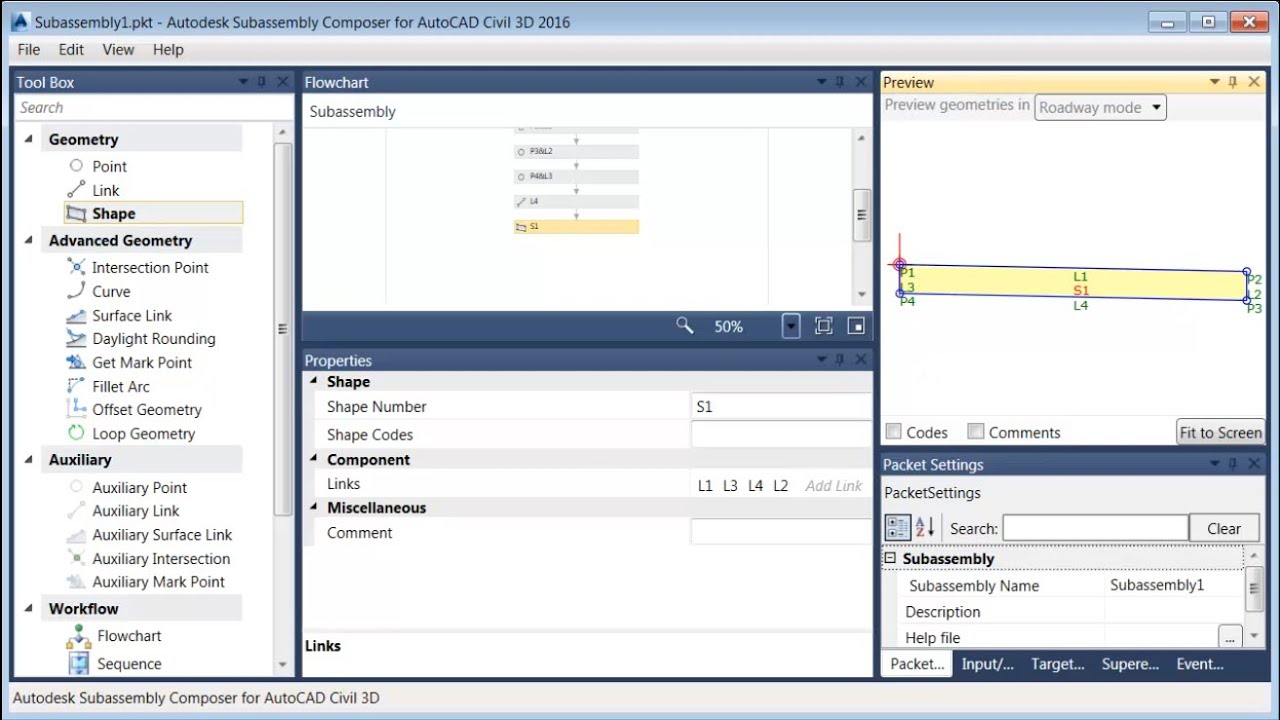Select the Link geometry tool icon

(x=76, y=190)
